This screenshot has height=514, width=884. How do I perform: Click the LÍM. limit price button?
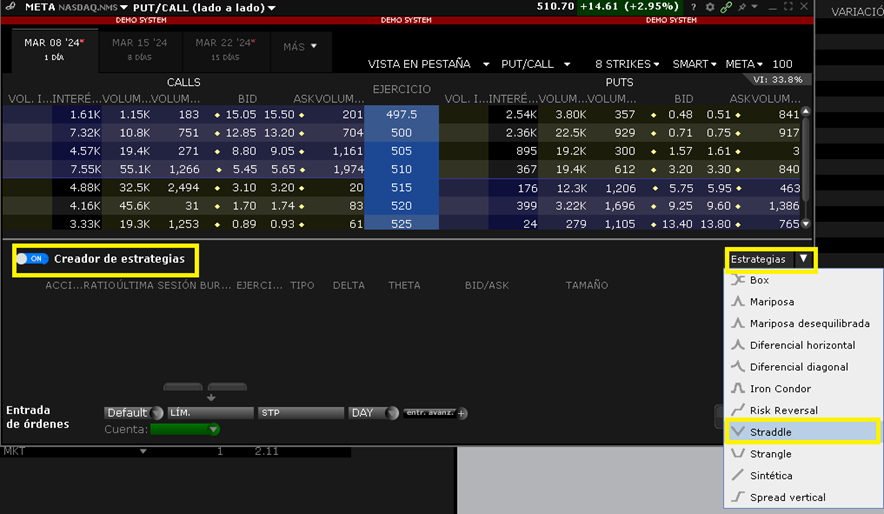pyautogui.click(x=210, y=413)
